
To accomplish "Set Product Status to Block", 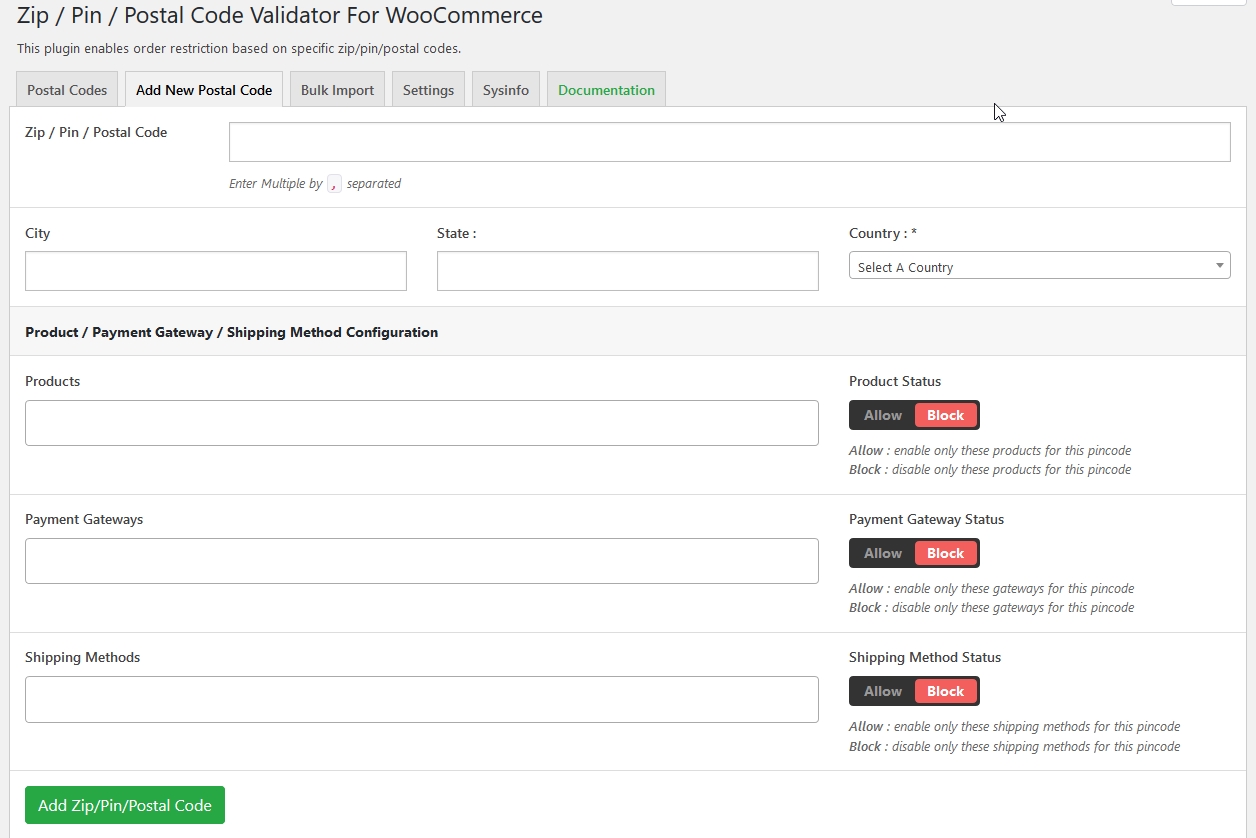I will [945, 414].
